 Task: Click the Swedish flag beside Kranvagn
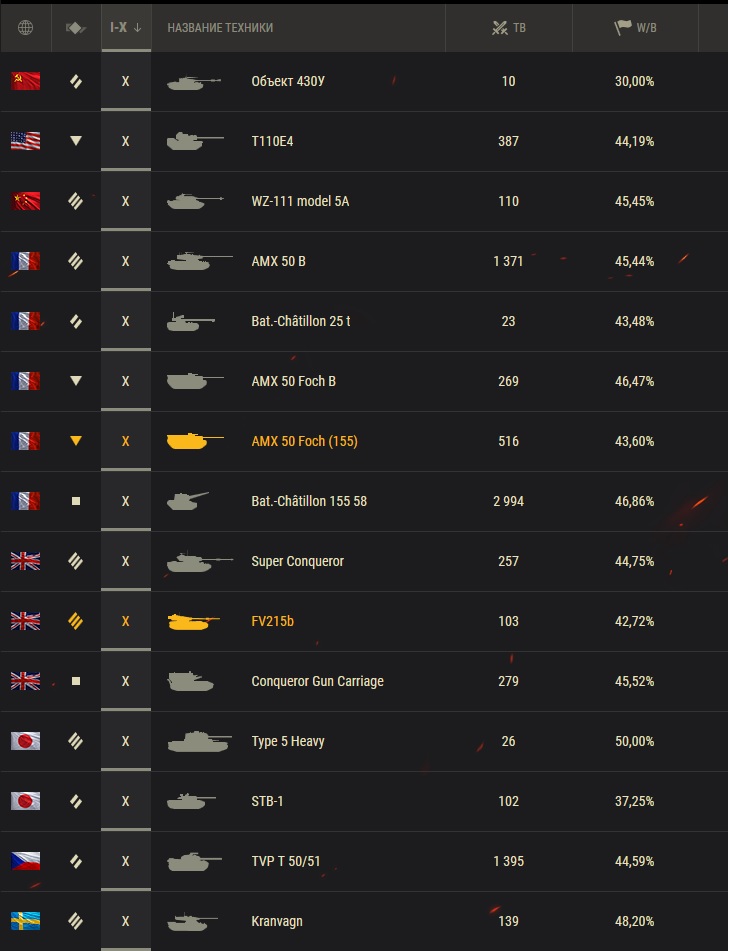click(25, 921)
